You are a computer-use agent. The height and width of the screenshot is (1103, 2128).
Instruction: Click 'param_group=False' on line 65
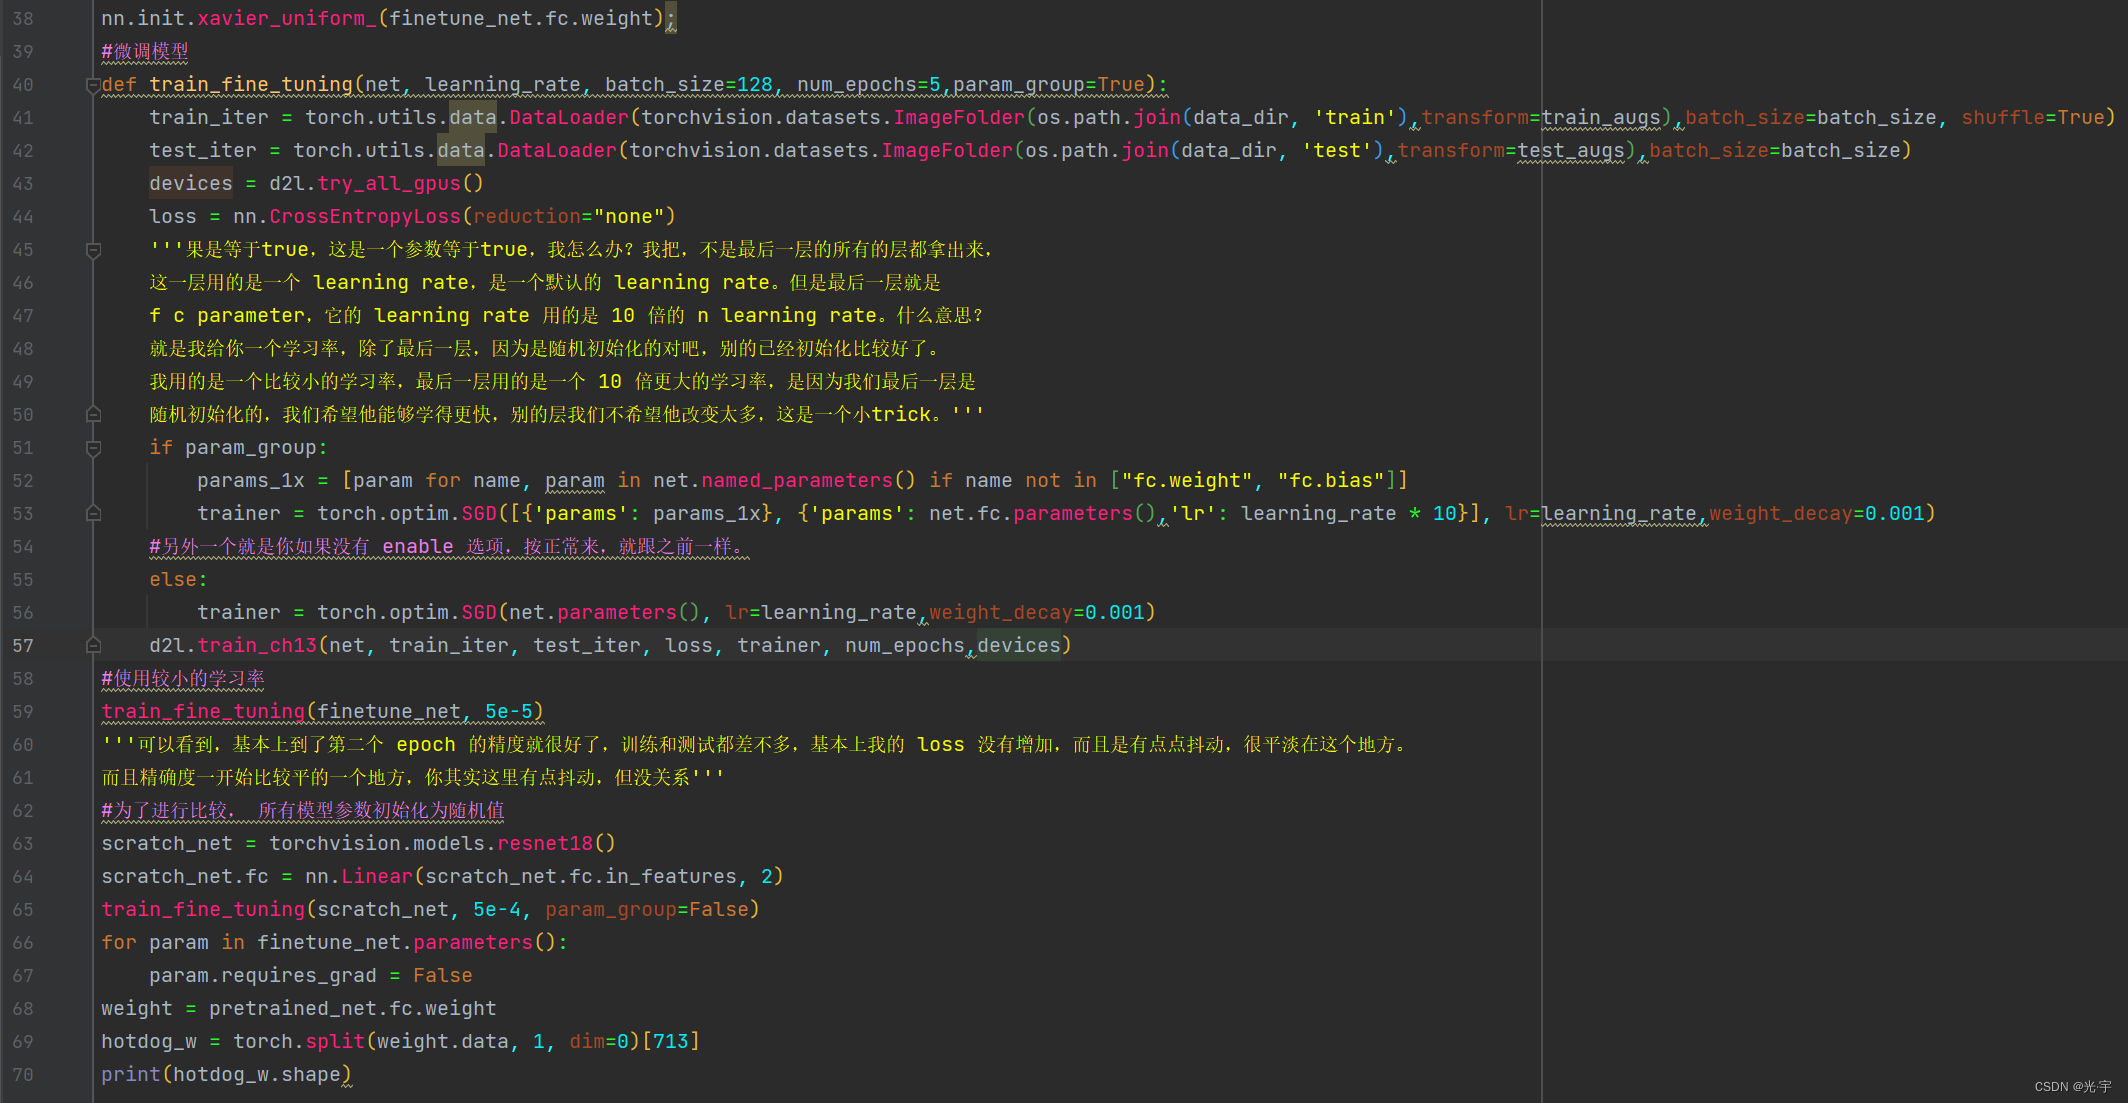[x=646, y=910]
